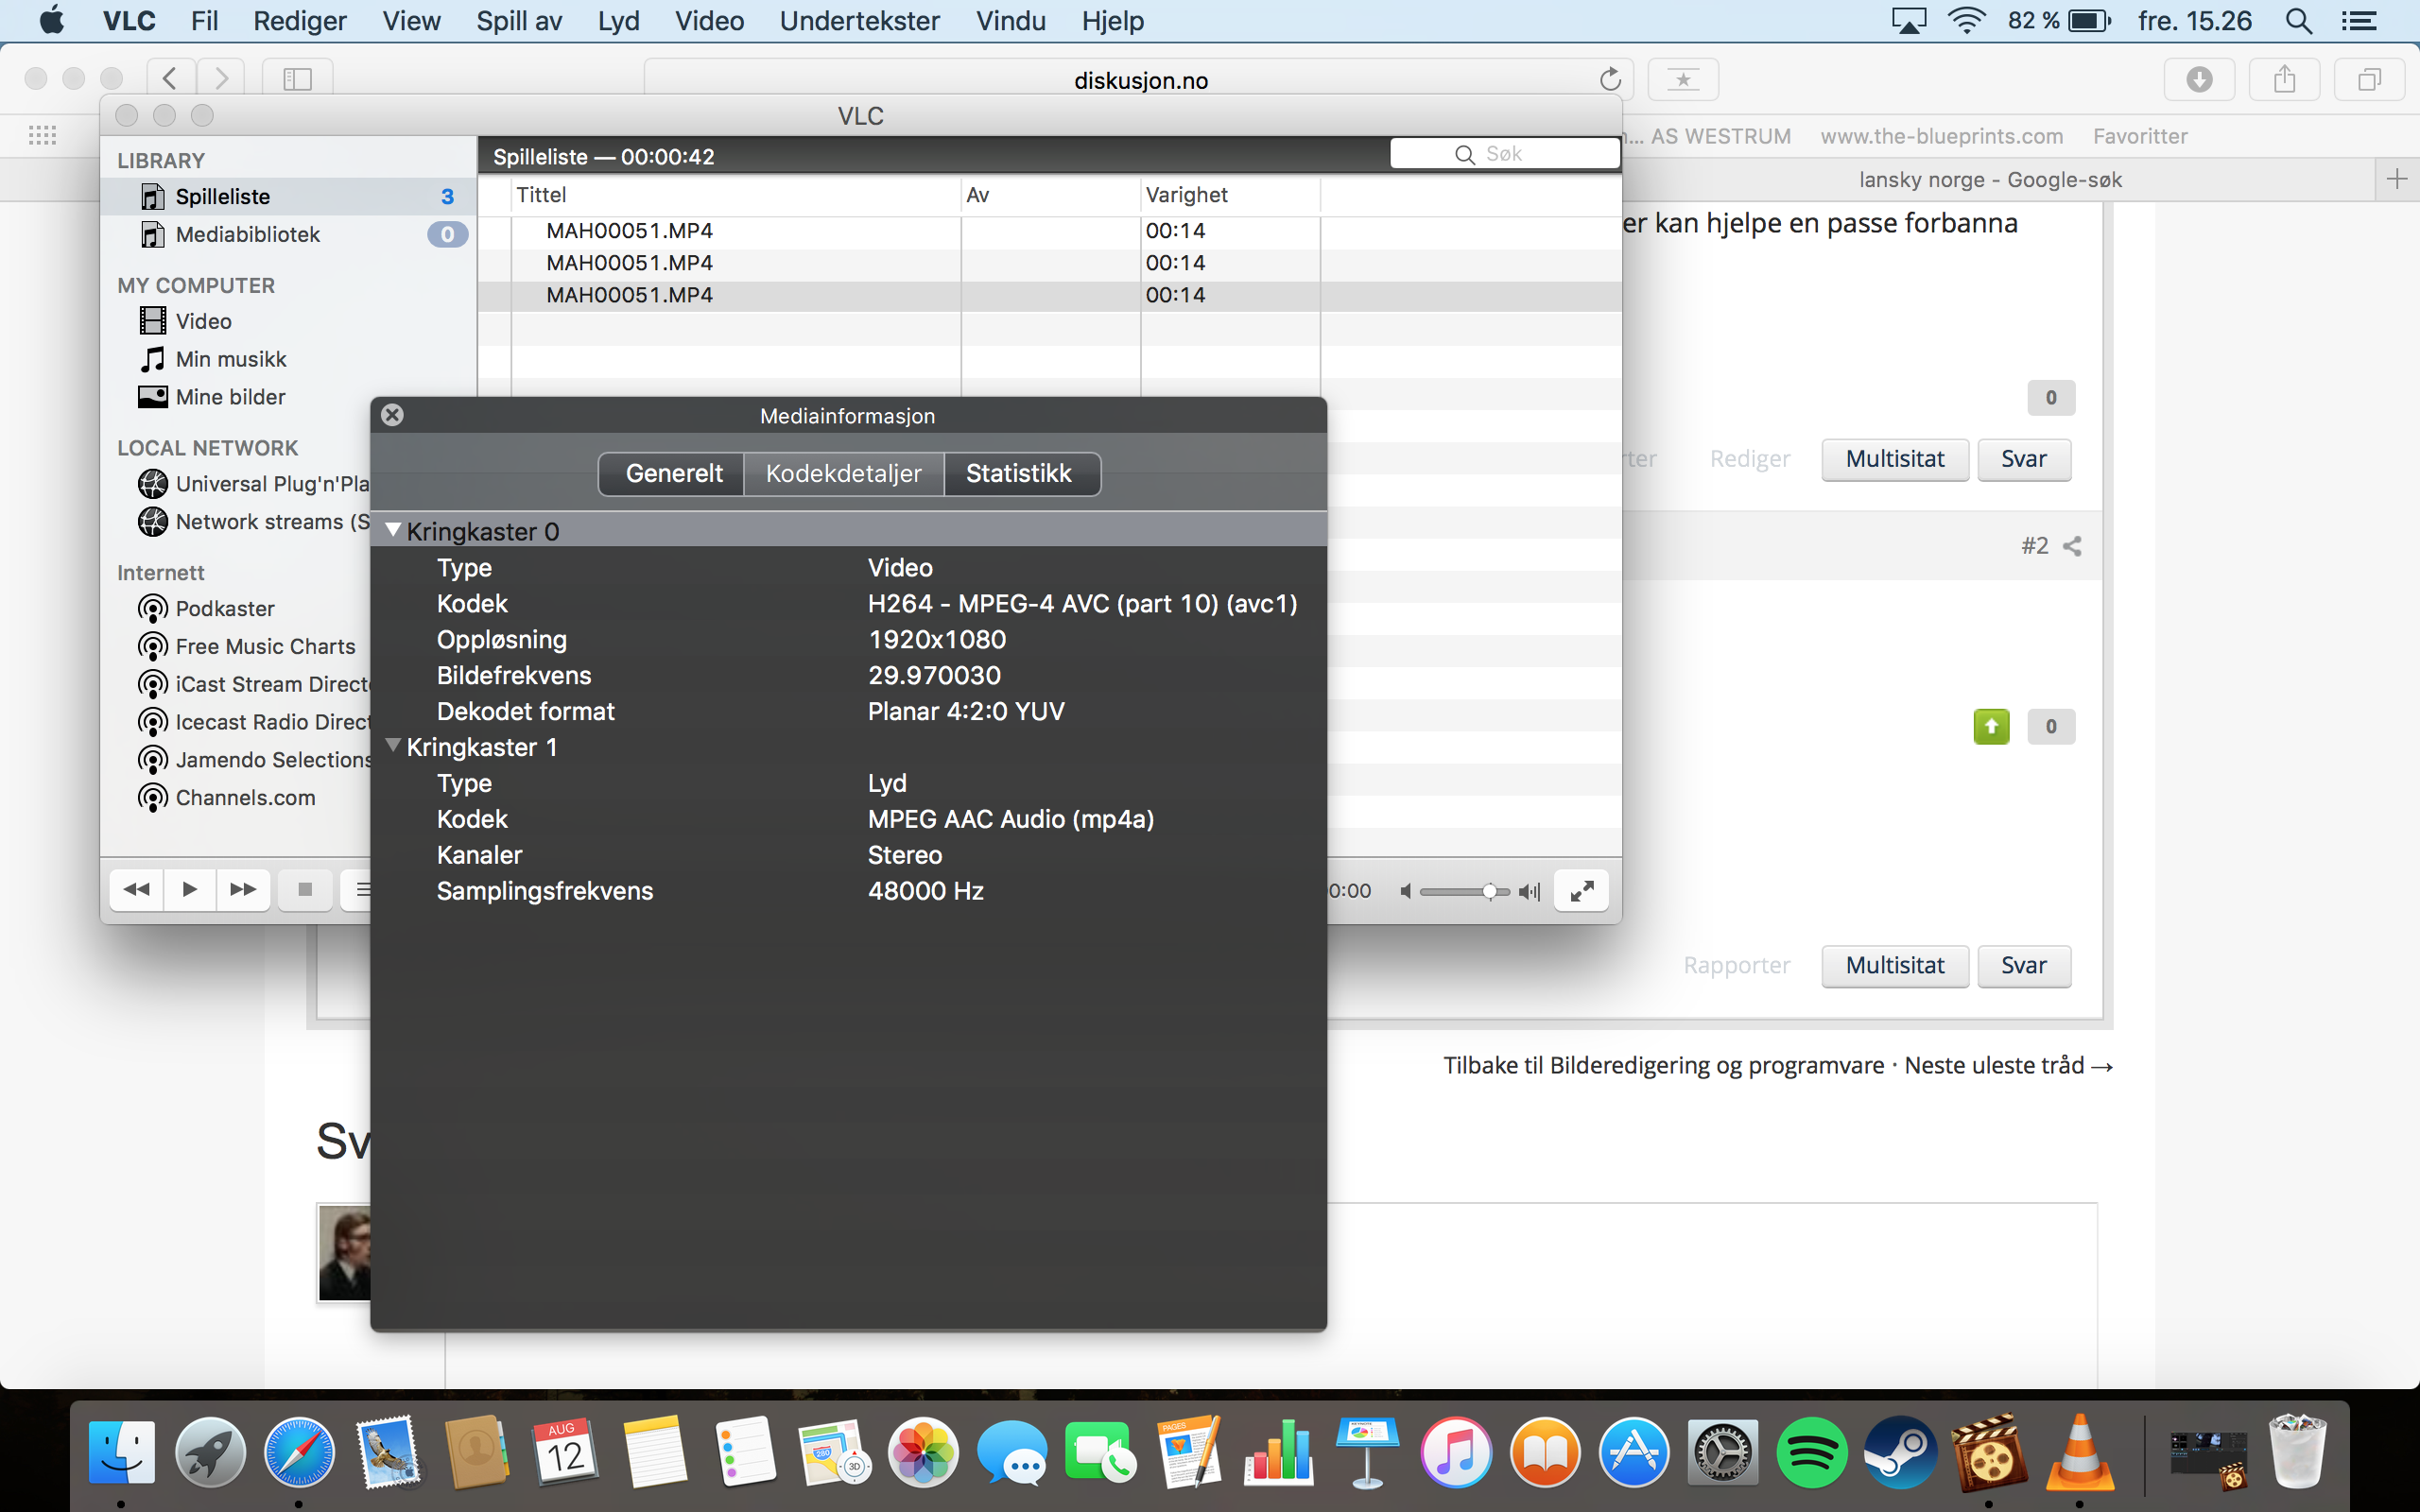The image size is (2420, 1512).
Task: Open the Favoritter bookmark in Safari
Action: [2140, 136]
